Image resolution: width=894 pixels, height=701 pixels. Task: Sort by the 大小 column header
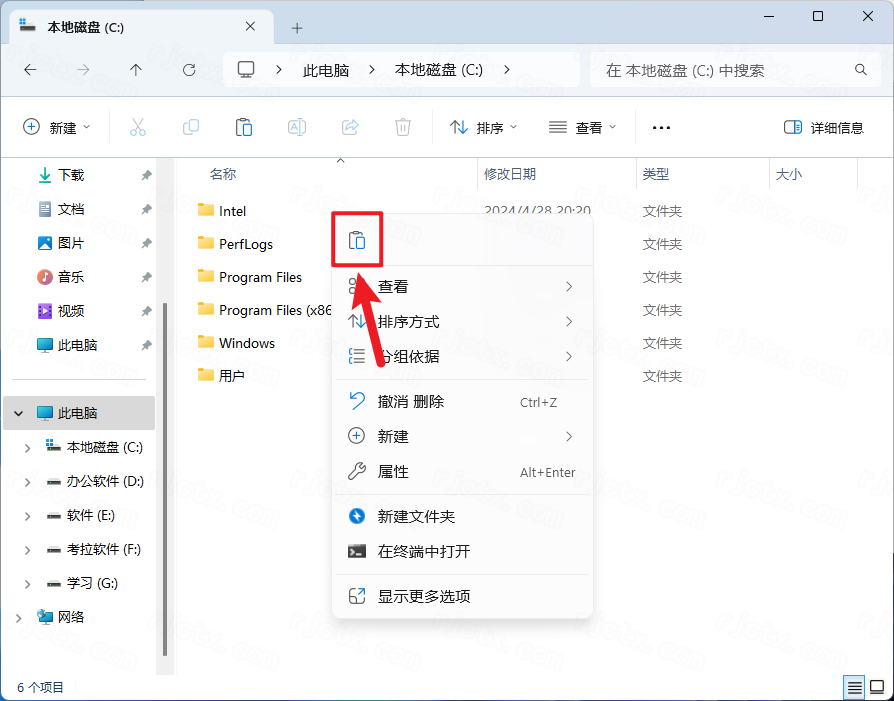tap(789, 174)
